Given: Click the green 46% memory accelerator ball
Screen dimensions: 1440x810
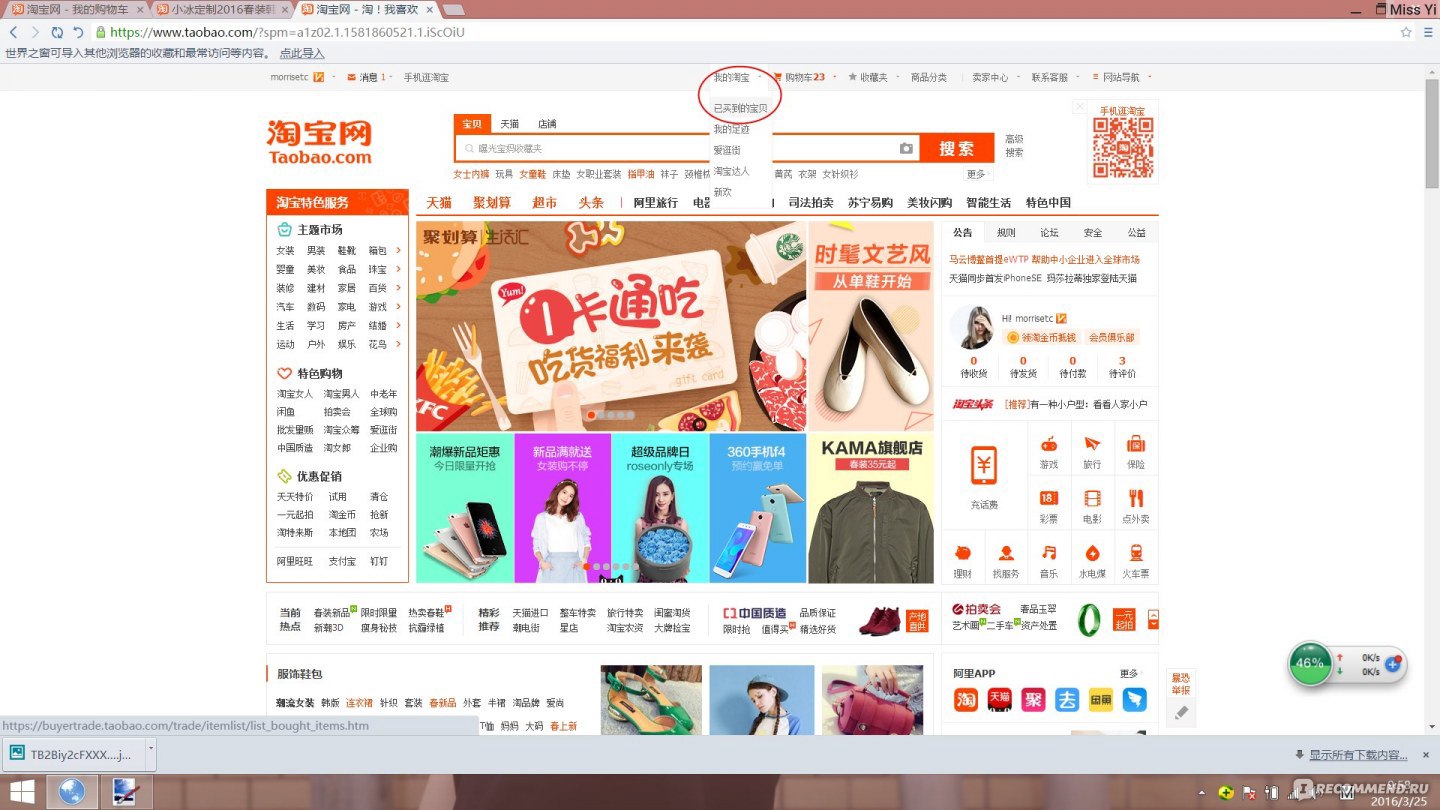Looking at the screenshot, I should (1310, 663).
